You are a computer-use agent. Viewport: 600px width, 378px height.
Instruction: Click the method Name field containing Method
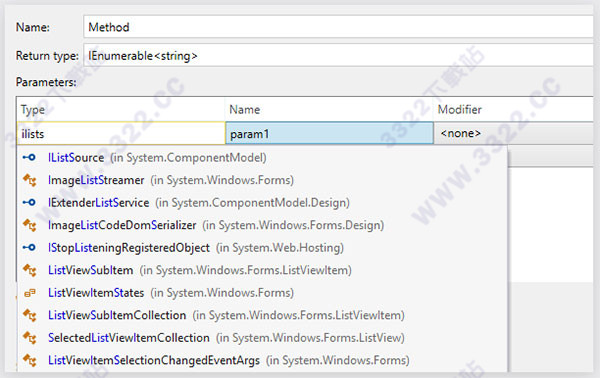click(x=338, y=27)
